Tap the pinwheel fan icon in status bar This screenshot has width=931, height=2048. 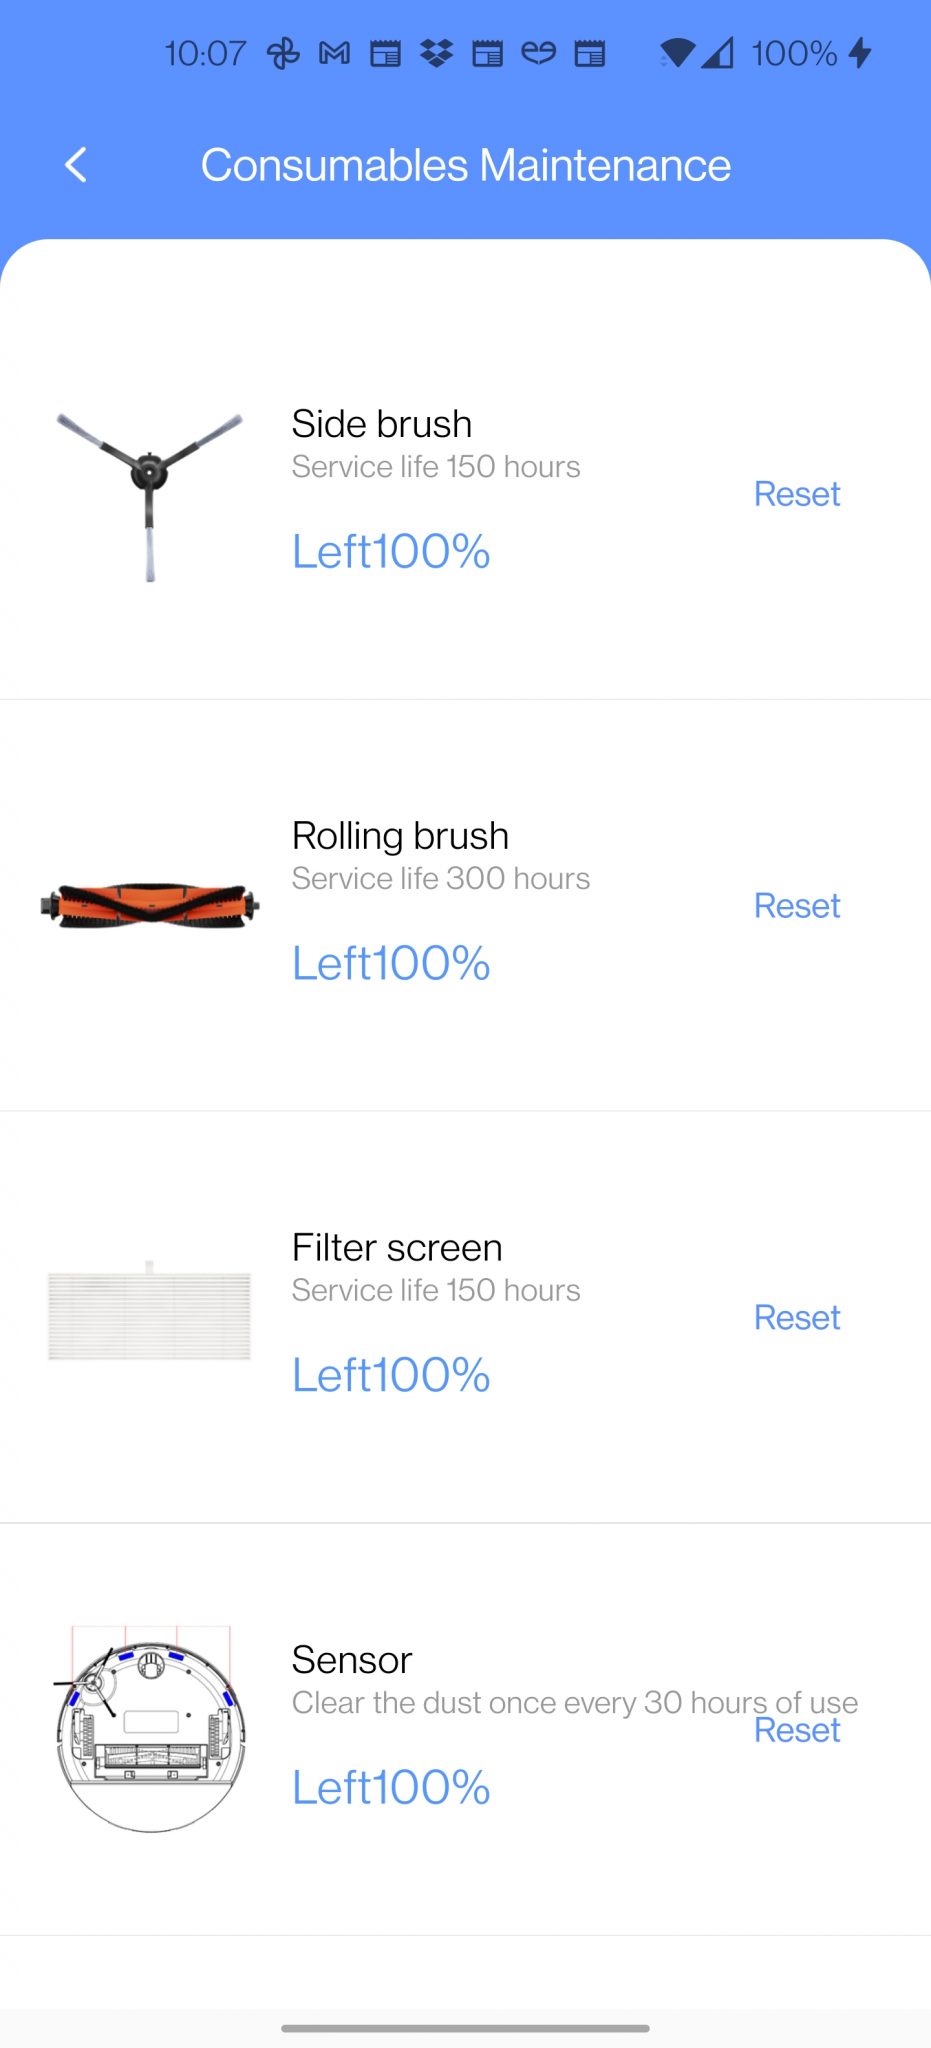(x=283, y=53)
